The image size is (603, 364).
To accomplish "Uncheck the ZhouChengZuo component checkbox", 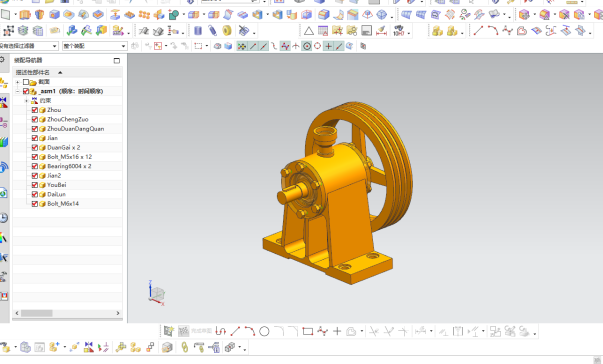I will pyautogui.click(x=35, y=119).
